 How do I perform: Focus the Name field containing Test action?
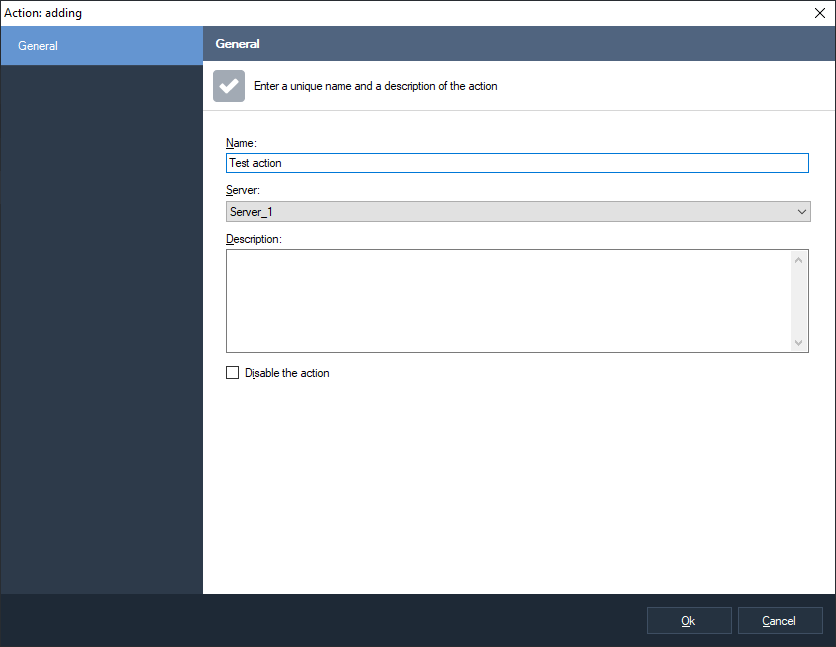click(x=517, y=163)
